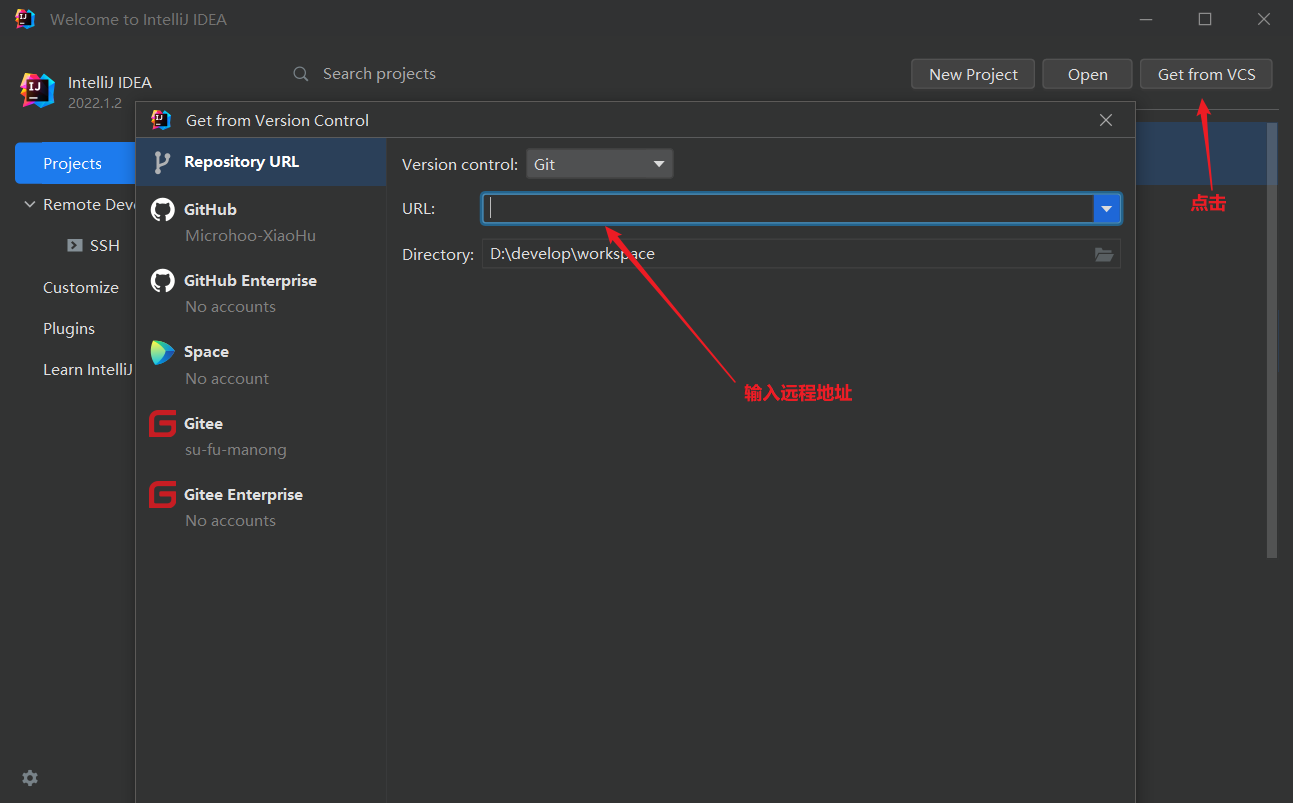
Task: Click the Gitee Enterprise logo icon
Action: [162, 495]
